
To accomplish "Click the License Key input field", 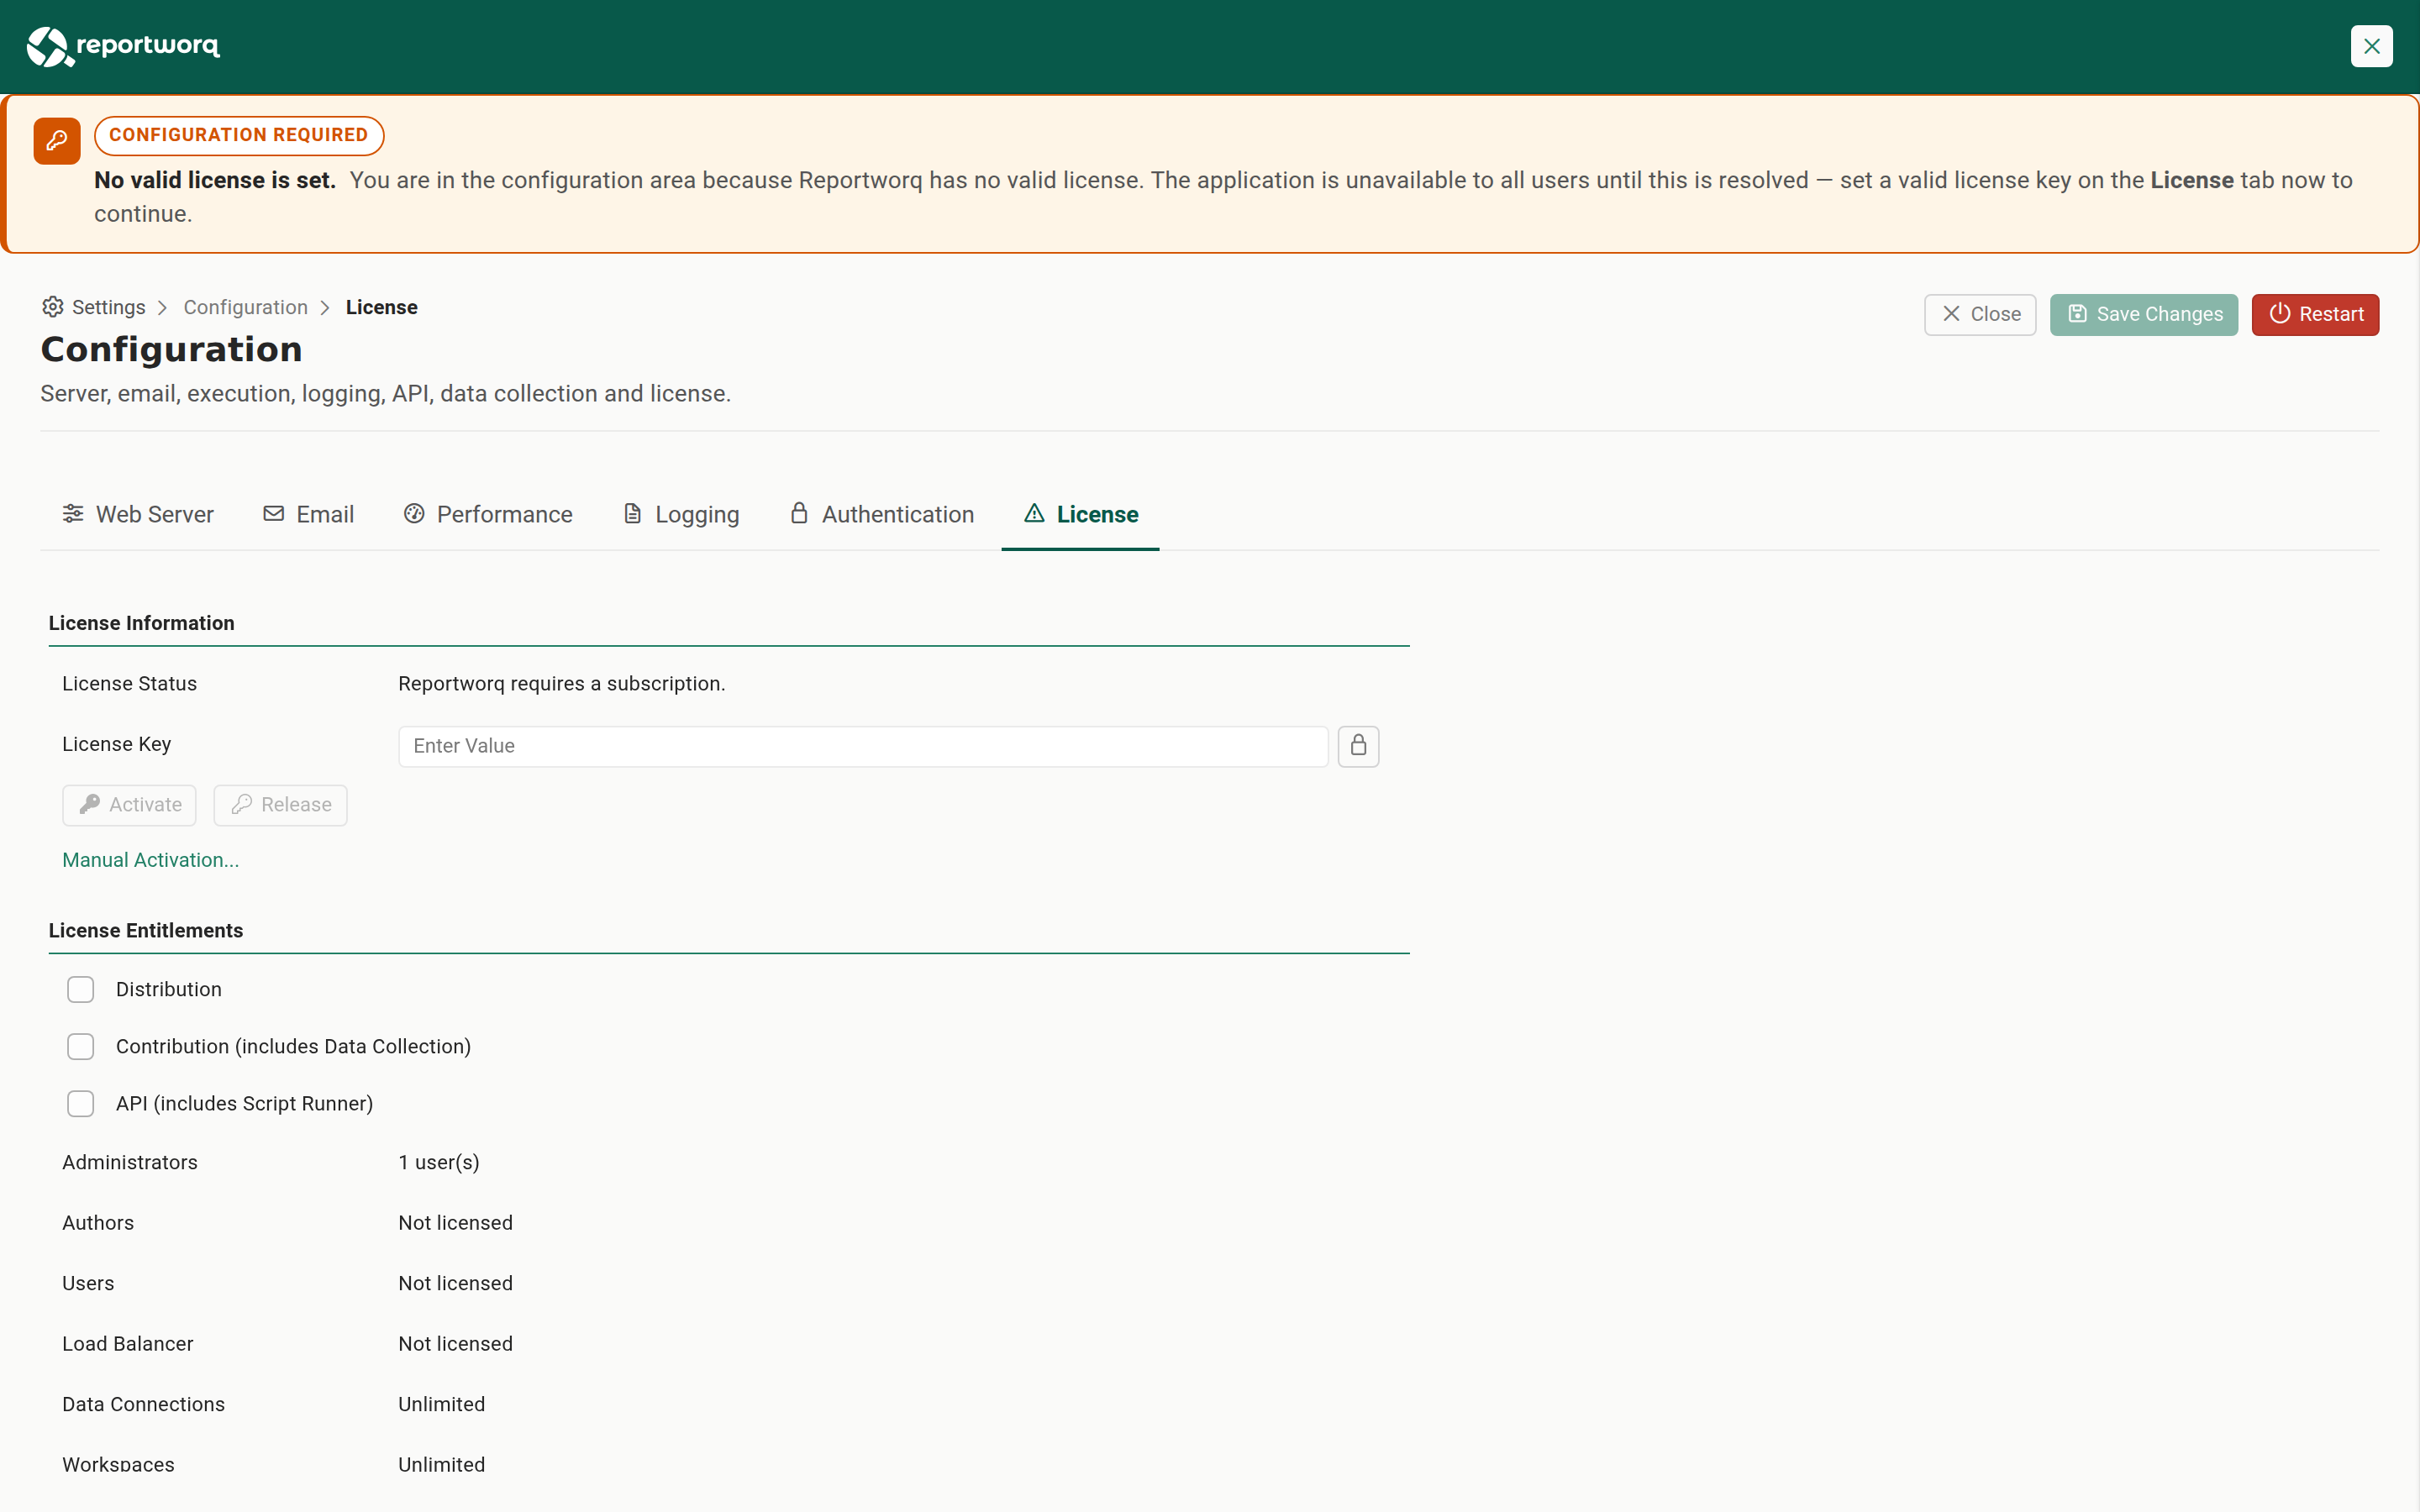I will (x=863, y=746).
